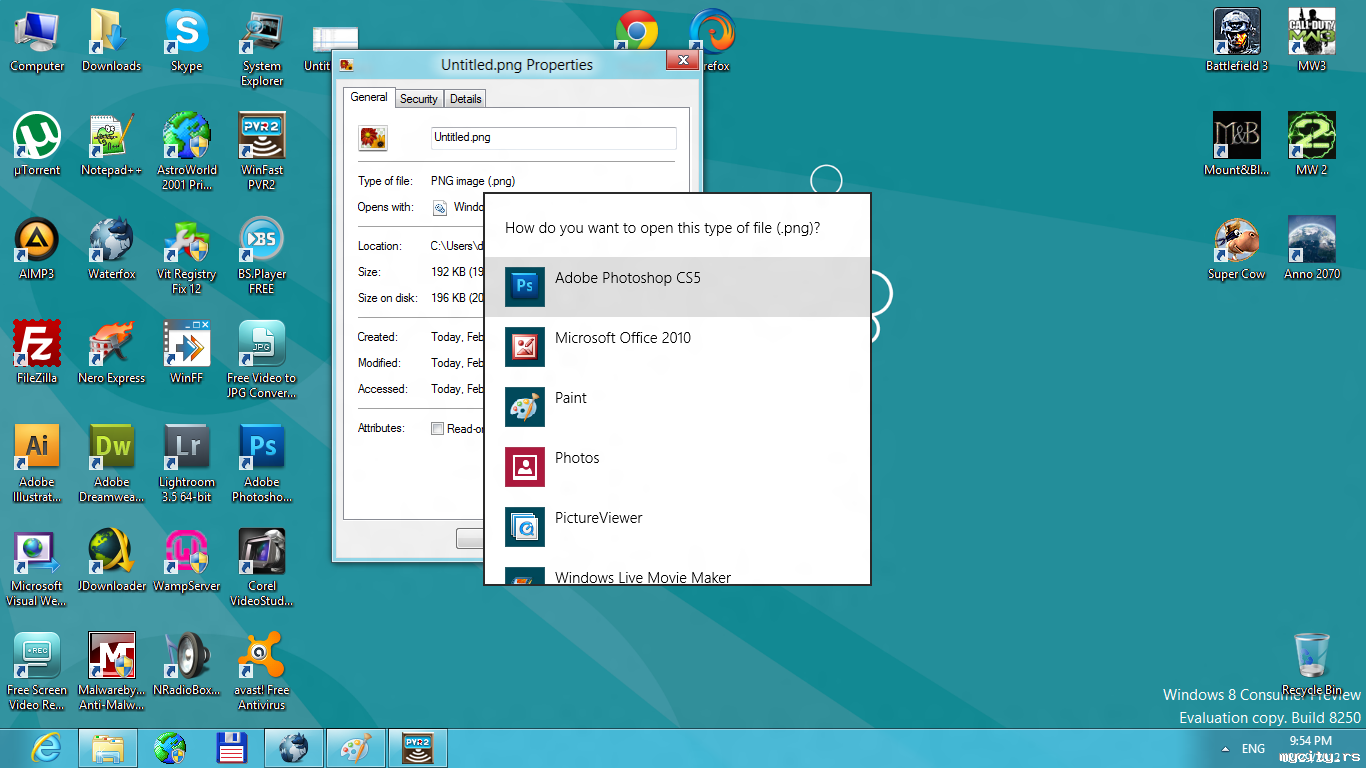Image resolution: width=1366 pixels, height=768 pixels.
Task: Click the Untitled.png file name field
Action: (553, 138)
